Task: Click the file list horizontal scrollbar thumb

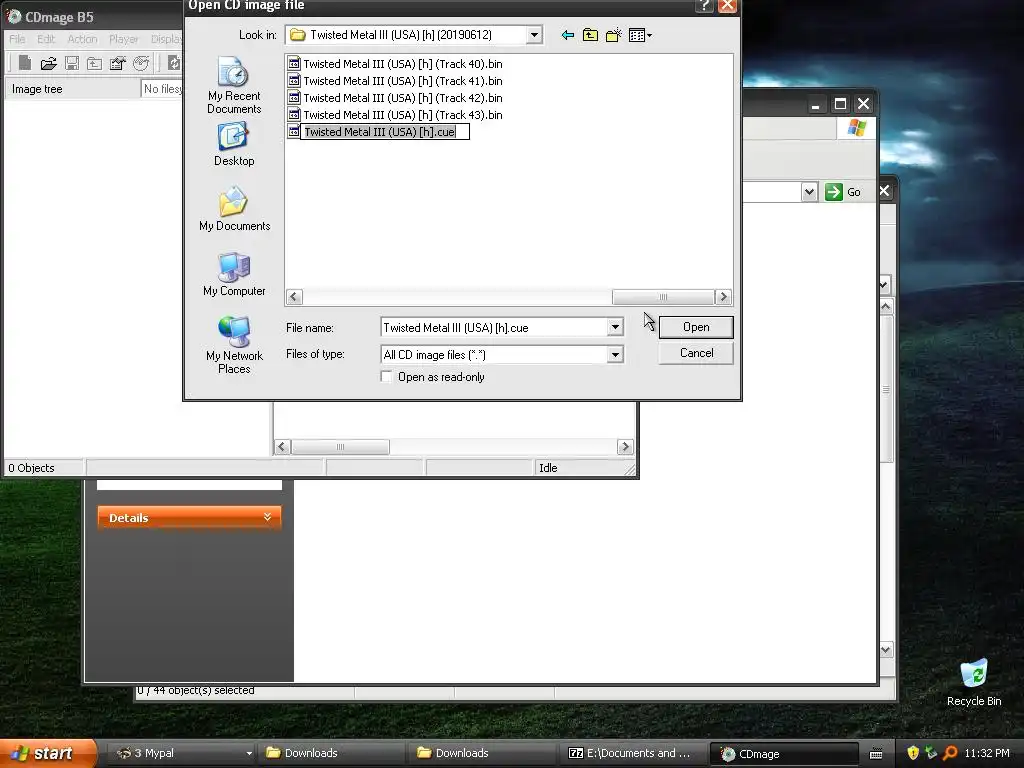Action: [x=663, y=297]
